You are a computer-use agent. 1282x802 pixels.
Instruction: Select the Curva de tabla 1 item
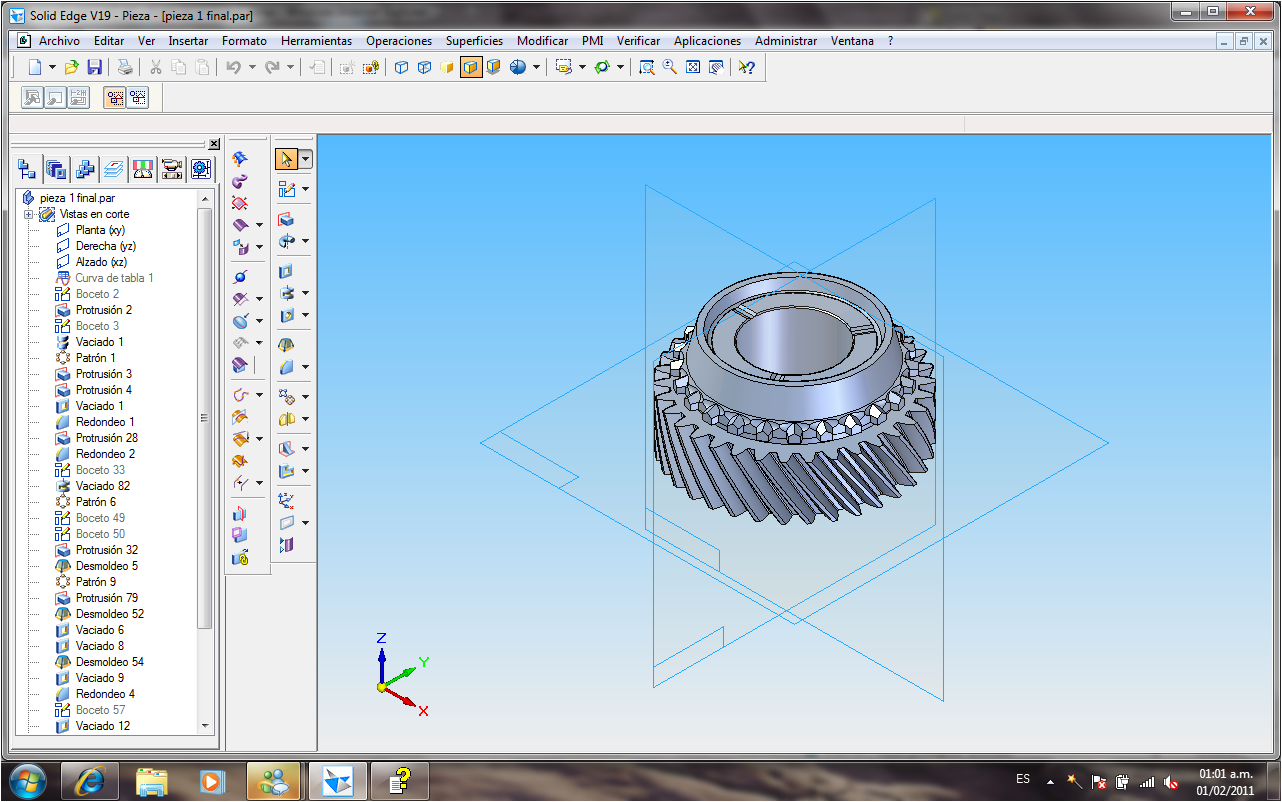(114, 278)
